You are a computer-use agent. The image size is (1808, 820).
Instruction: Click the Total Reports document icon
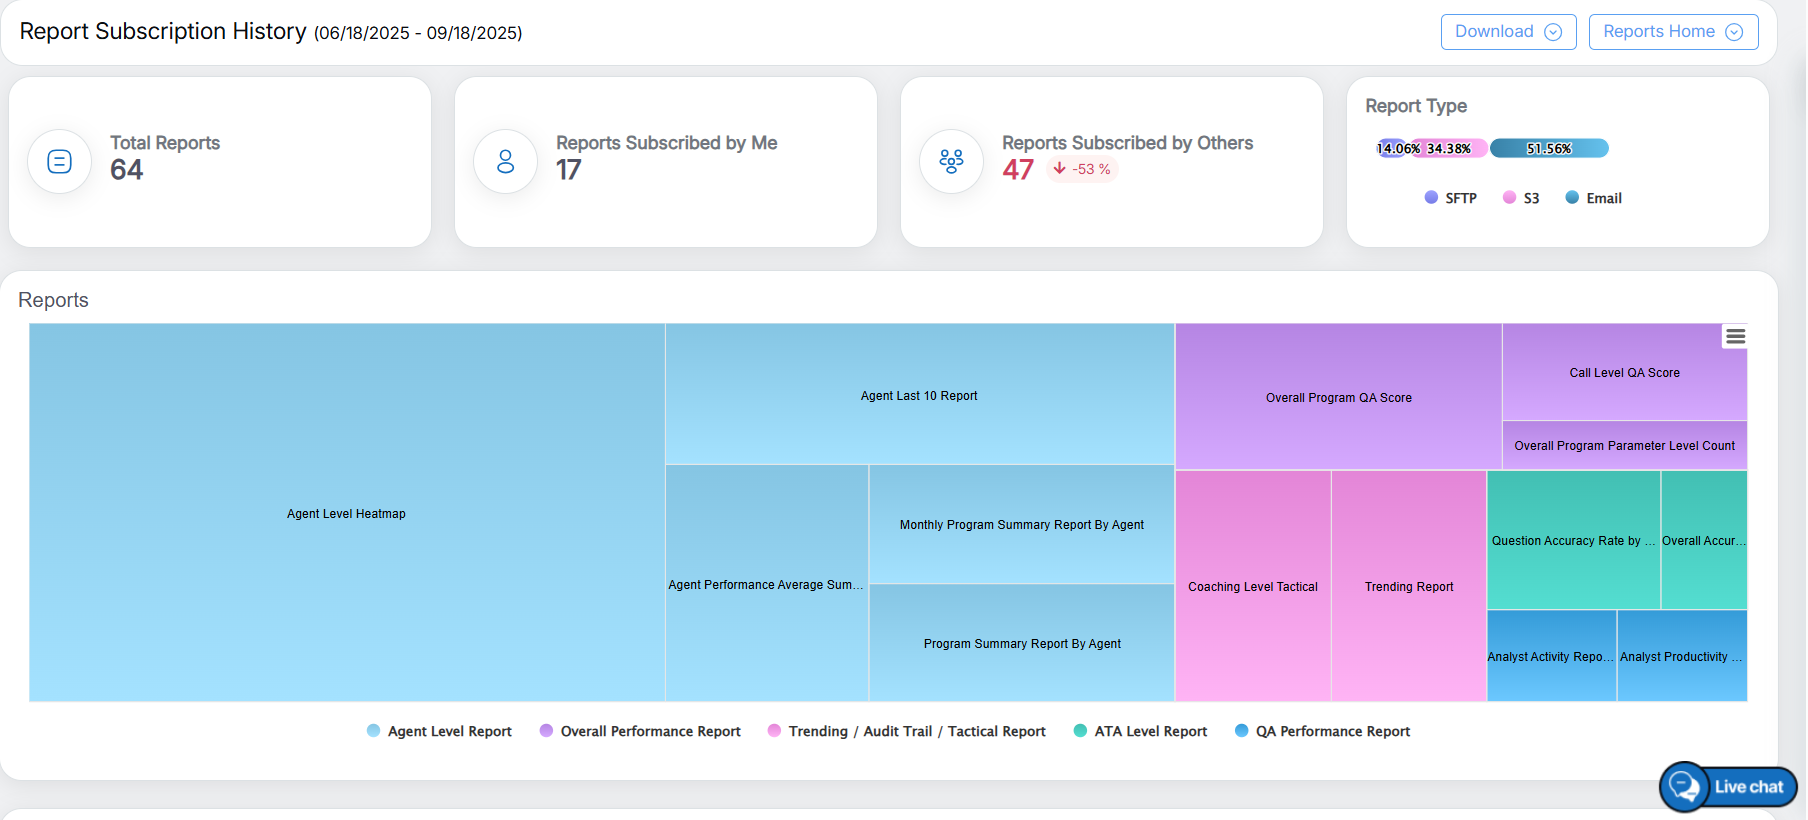coord(60,161)
